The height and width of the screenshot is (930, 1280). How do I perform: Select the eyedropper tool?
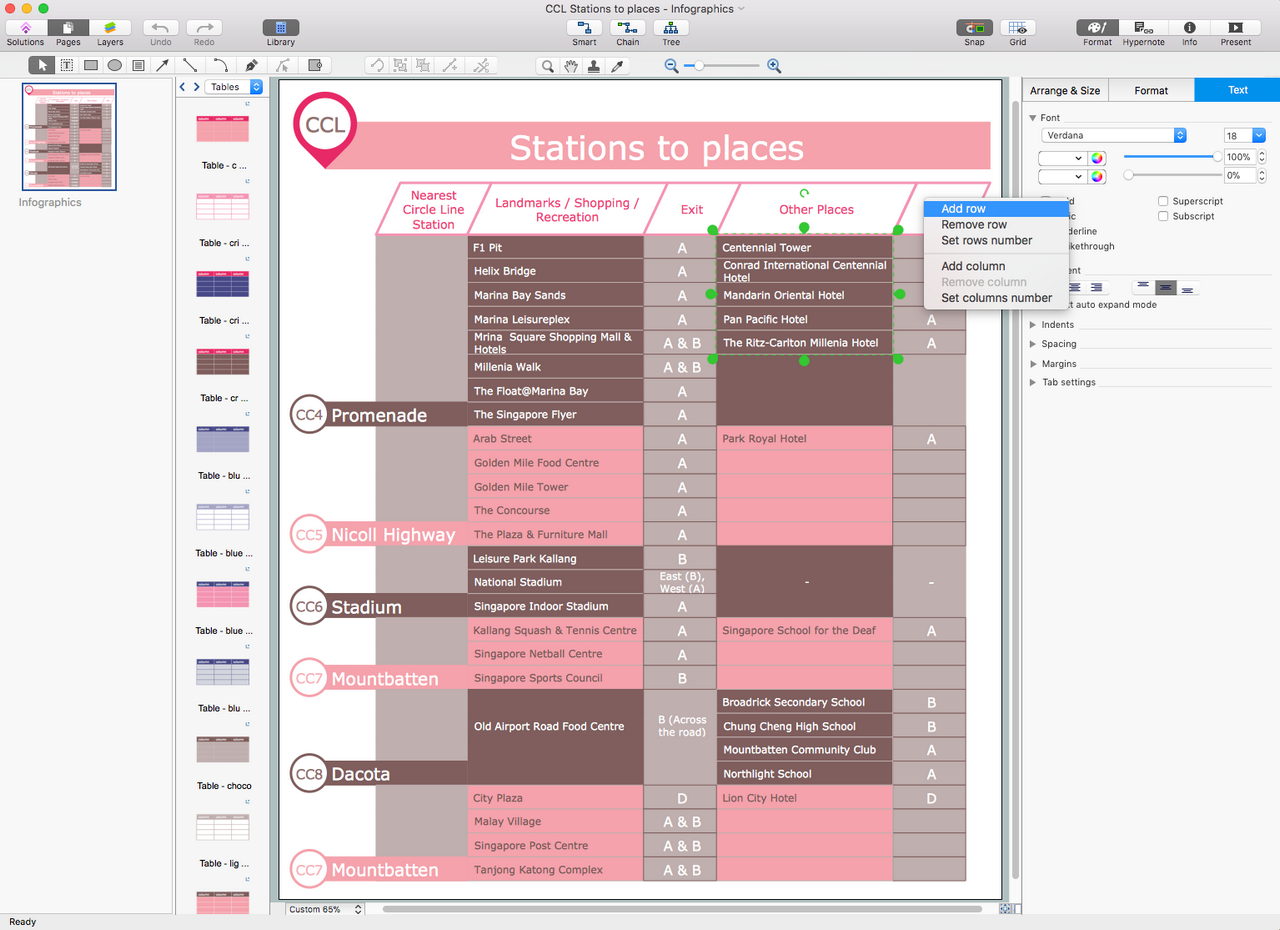tap(617, 66)
